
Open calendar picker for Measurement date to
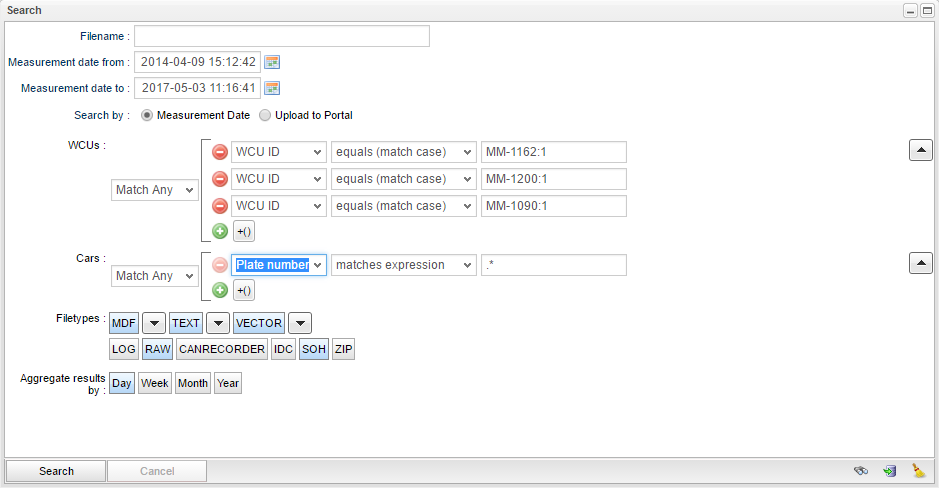pos(272,88)
